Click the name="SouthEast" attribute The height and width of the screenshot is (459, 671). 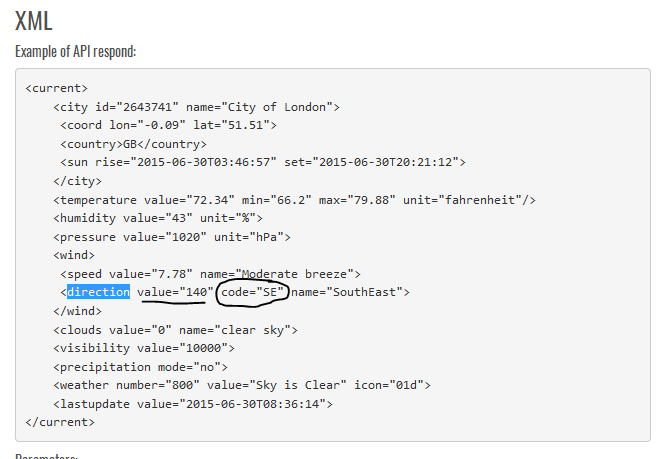tap(350, 292)
